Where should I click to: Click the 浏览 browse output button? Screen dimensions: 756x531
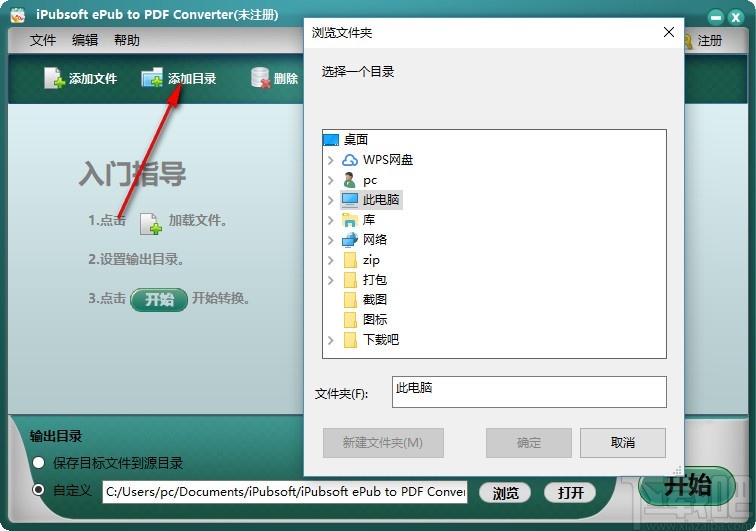(505, 493)
